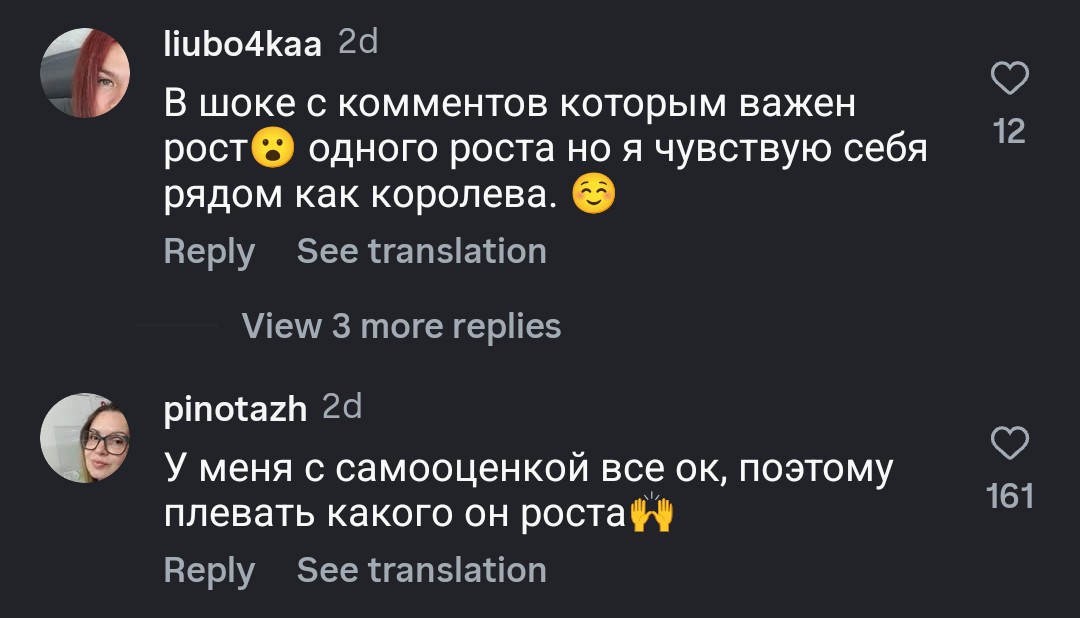
Task: Click the 12 likes count
Action: [x=1010, y=131]
